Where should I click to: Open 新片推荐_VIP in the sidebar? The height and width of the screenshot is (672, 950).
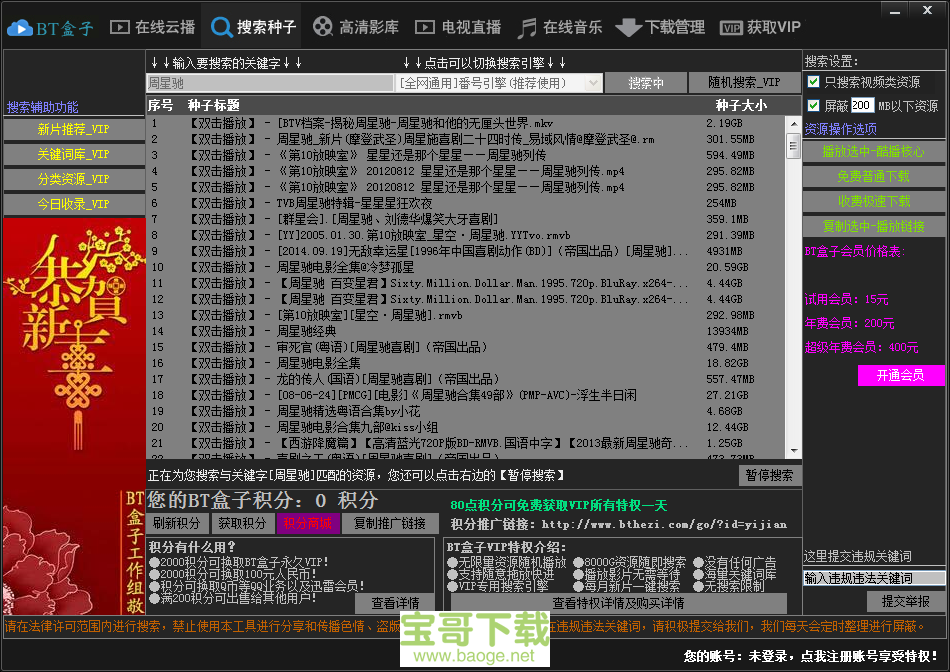coord(73,129)
